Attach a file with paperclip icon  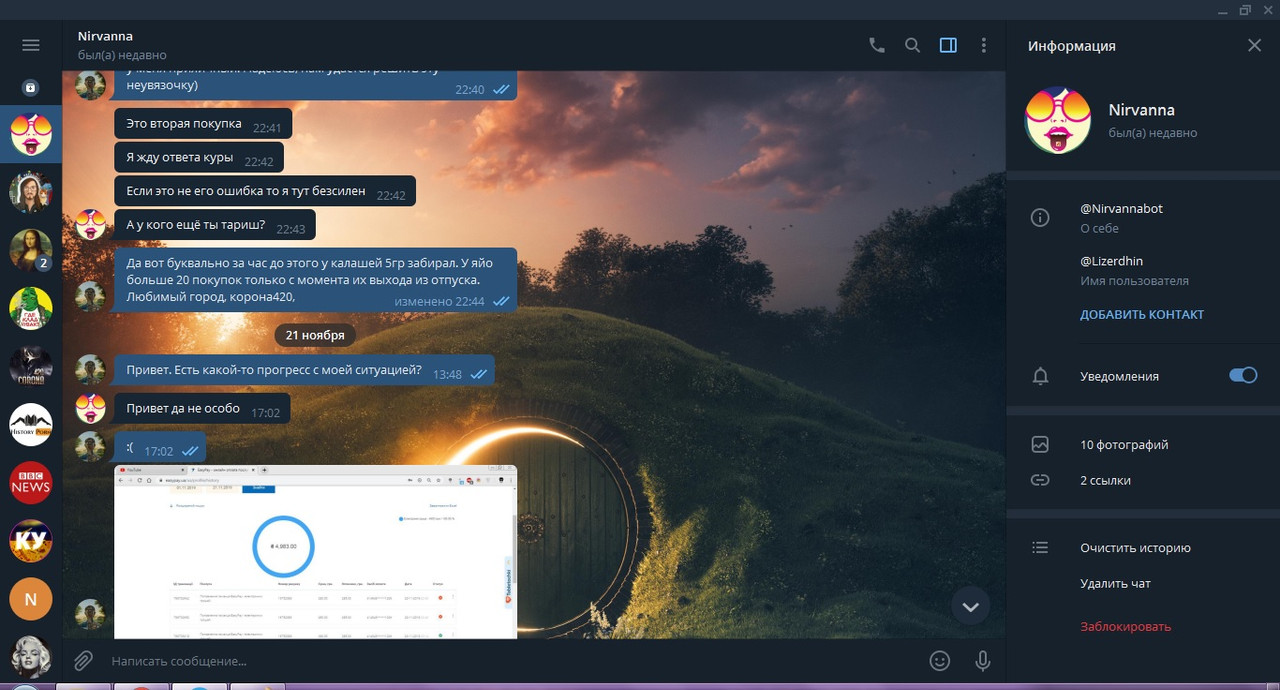[84, 660]
